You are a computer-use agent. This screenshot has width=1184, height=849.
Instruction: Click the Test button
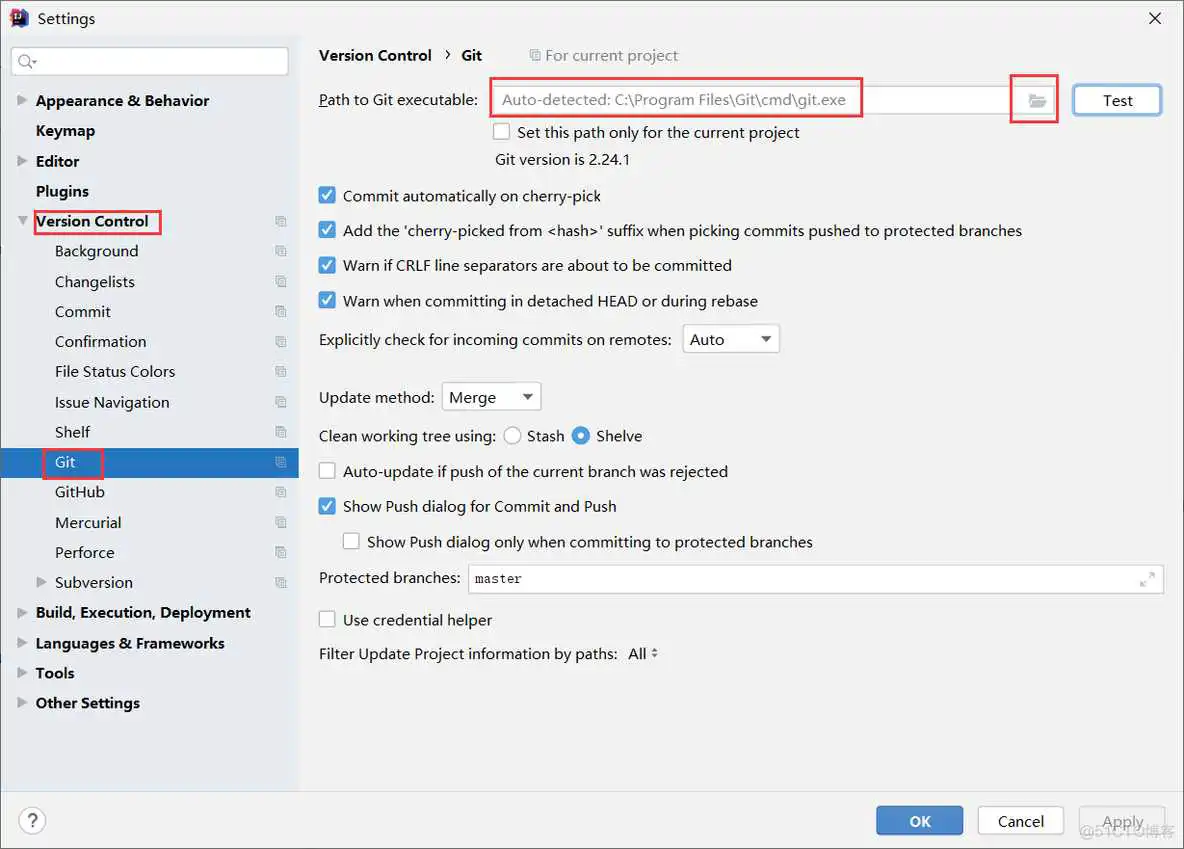point(1117,100)
